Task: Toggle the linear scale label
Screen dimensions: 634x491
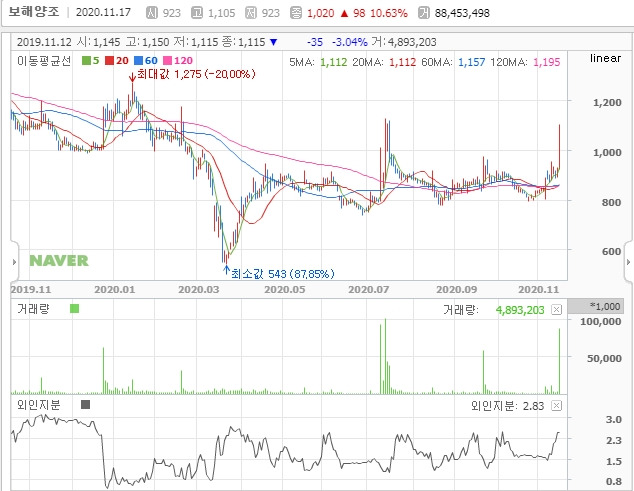Action: 605,58
